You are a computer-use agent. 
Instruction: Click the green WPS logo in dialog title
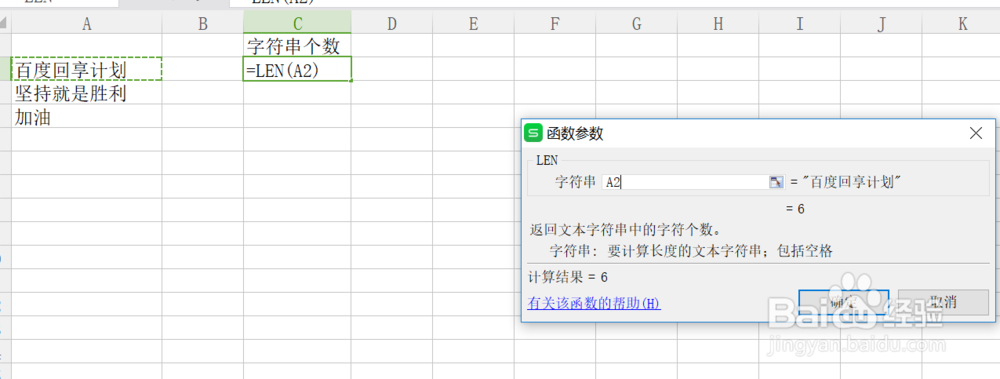533,133
